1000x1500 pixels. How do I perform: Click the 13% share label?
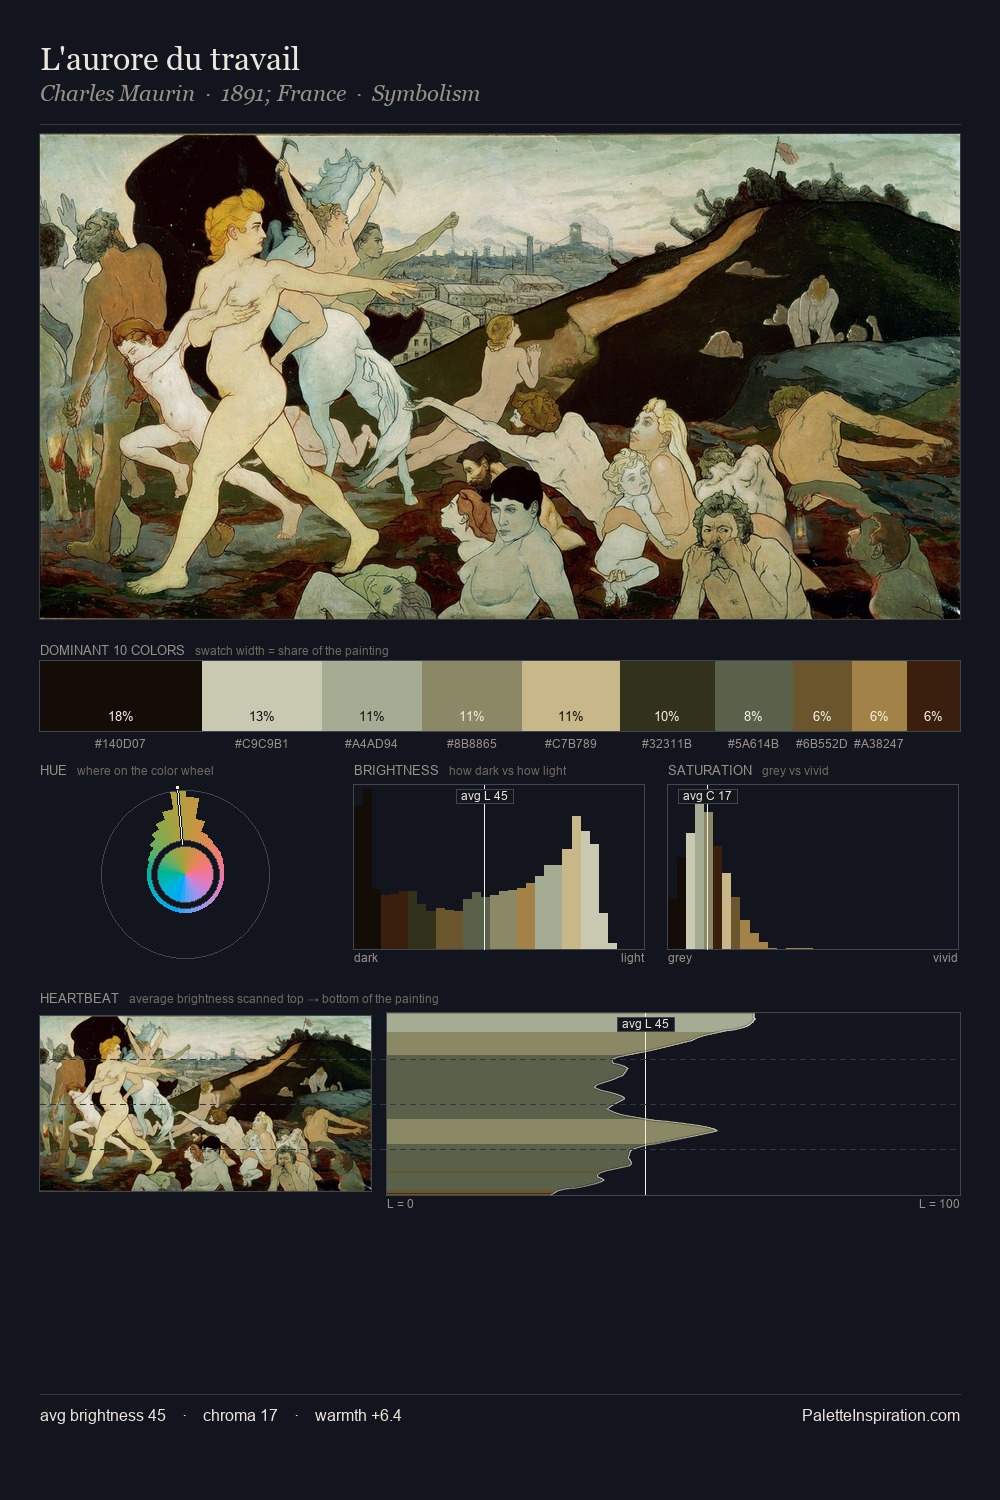pyautogui.click(x=262, y=716)
